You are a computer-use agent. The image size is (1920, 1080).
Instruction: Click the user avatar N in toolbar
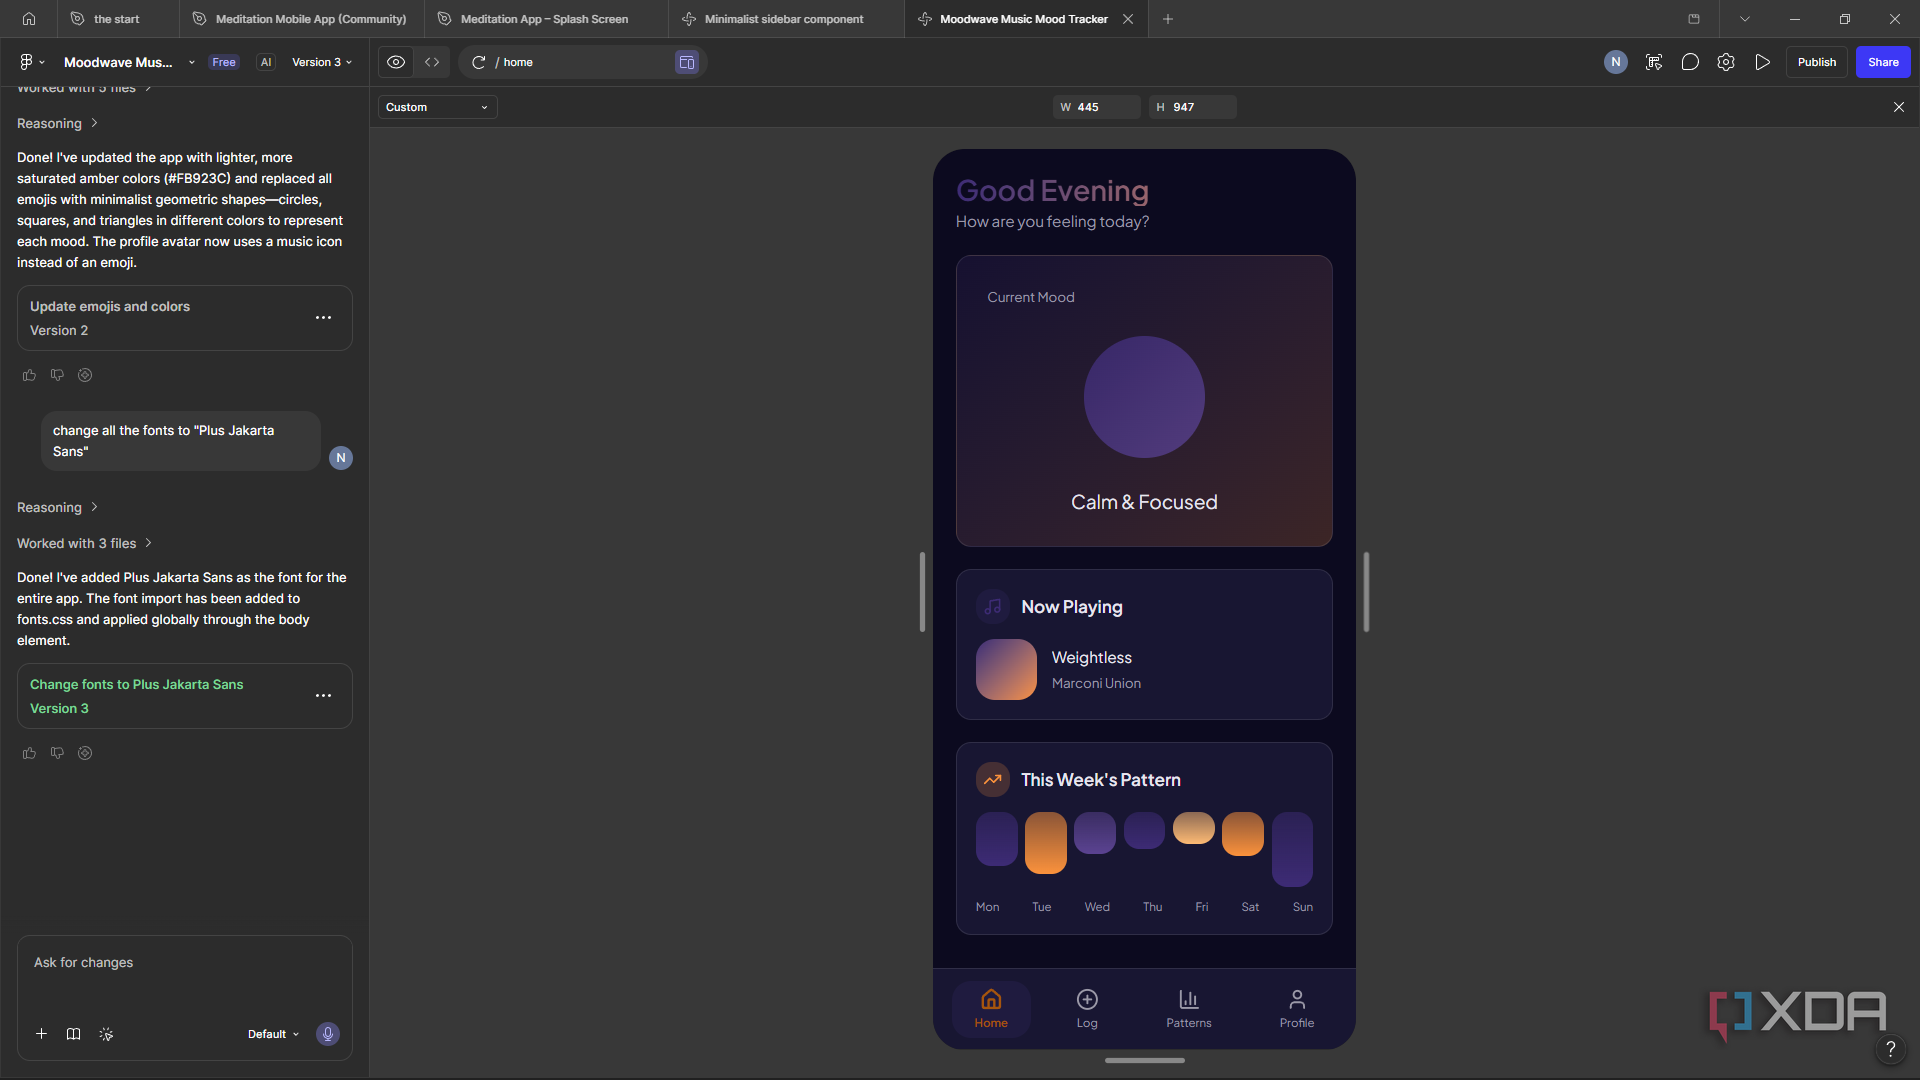coord(1616,62)
